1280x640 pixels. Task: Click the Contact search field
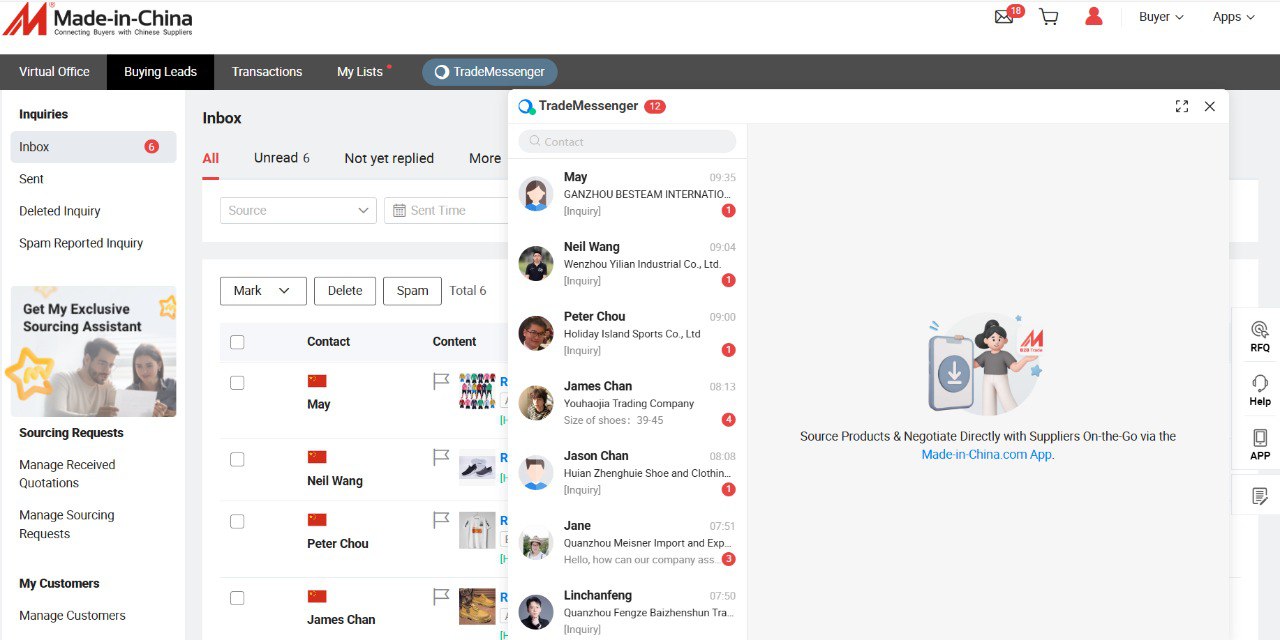627,142
